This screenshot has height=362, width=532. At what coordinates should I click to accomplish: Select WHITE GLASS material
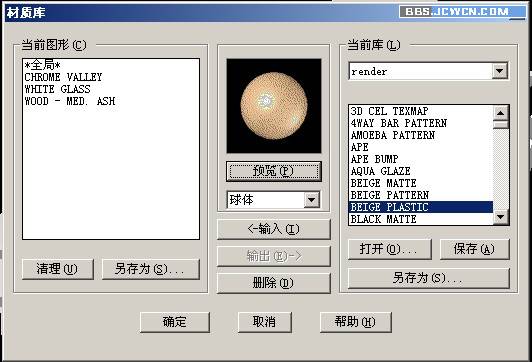click(x=57, y=89)
